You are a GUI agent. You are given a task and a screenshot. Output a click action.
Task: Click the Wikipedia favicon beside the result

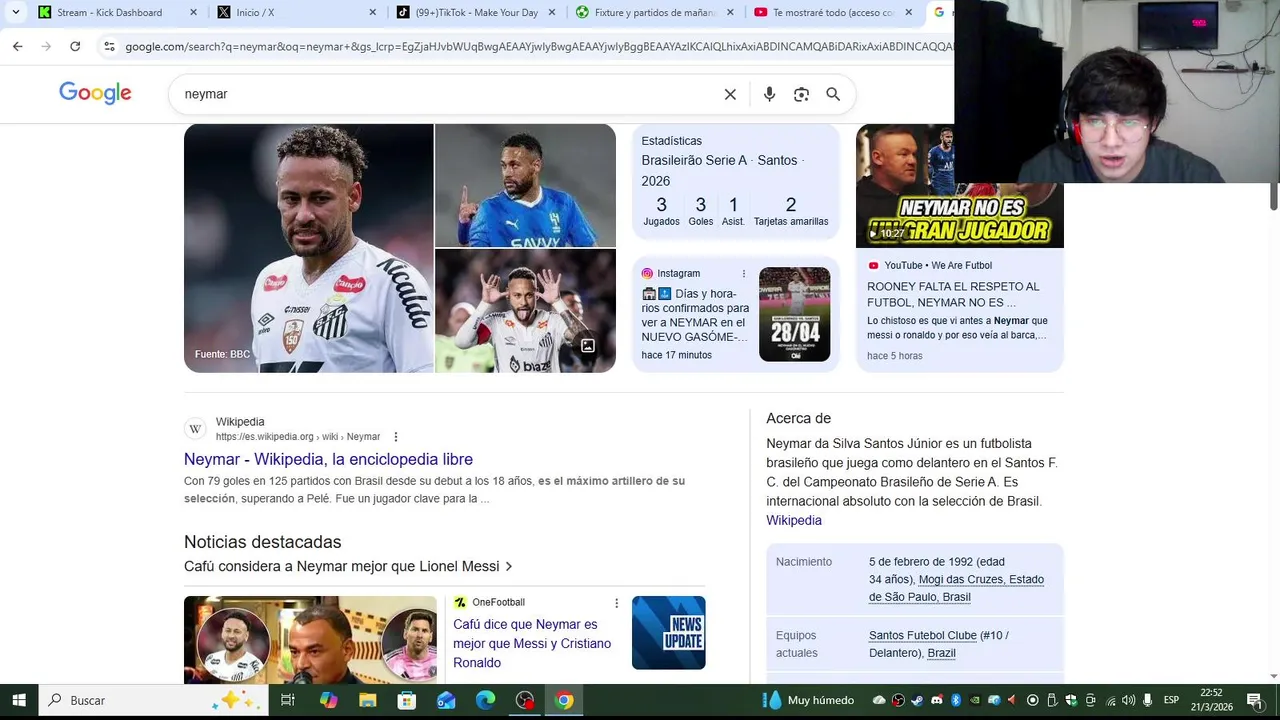[195, 429]
